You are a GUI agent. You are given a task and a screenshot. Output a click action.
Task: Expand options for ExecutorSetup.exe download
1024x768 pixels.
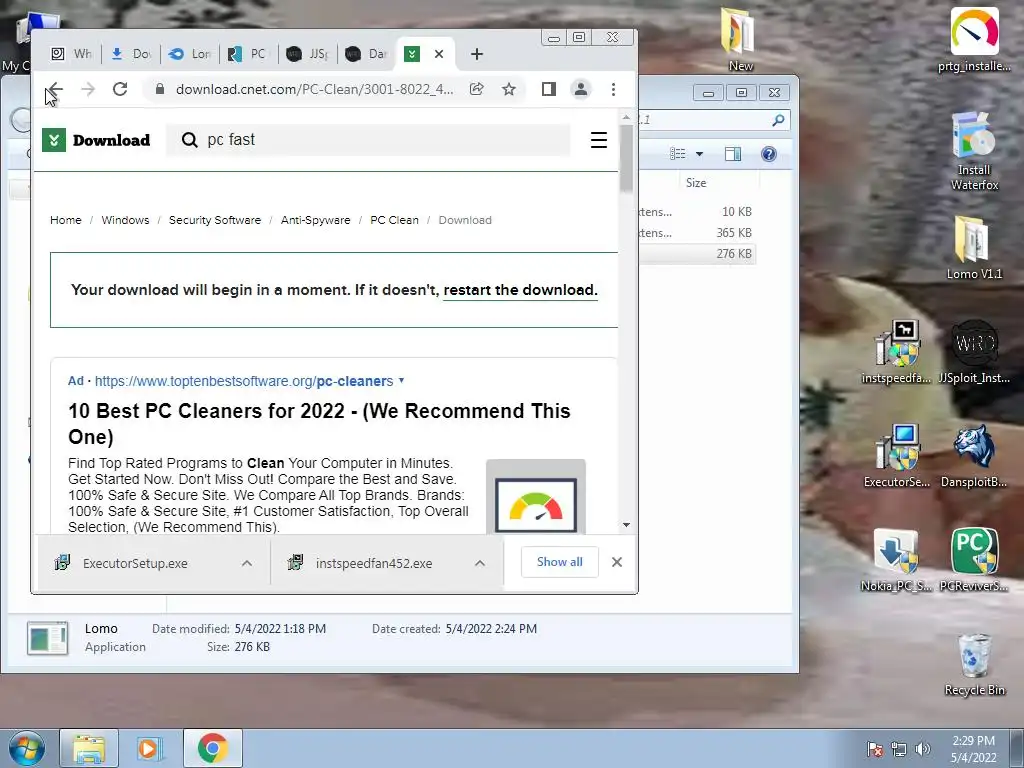click(x=247, y=563)
